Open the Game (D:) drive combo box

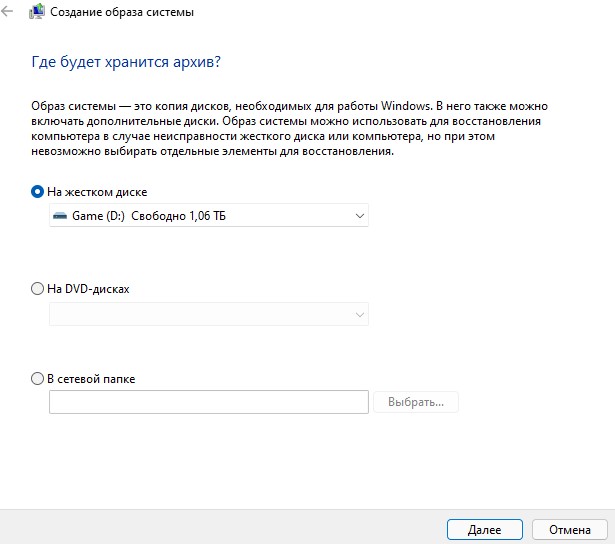click(x=209, y=215)
